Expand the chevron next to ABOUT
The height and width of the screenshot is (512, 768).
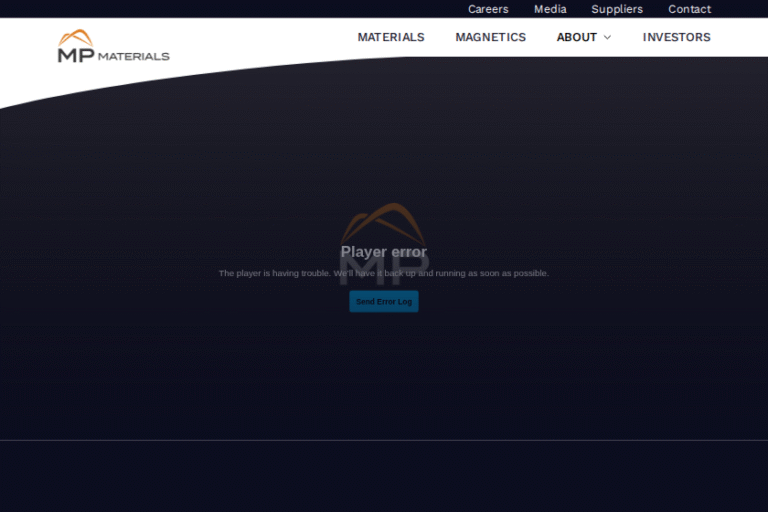(x=607, y=38)
